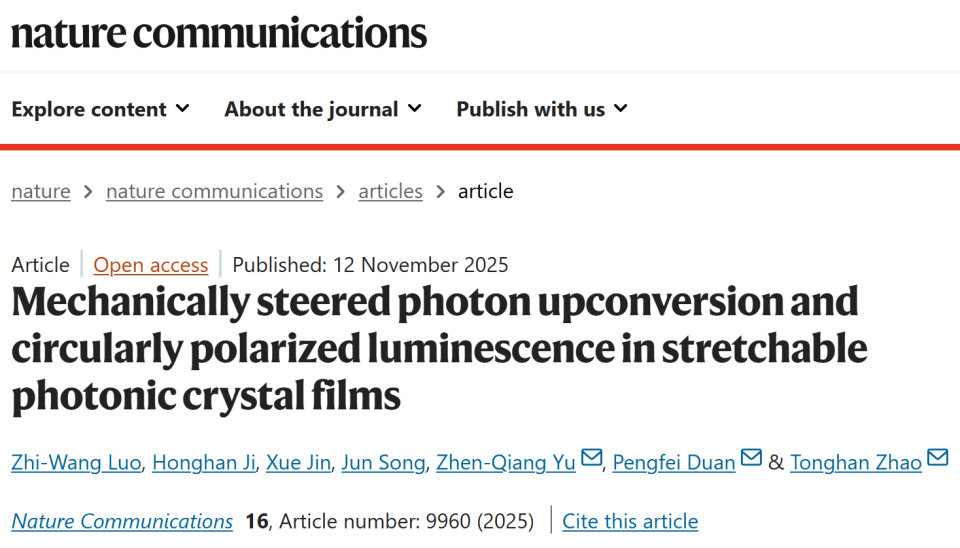Click the Open access link

pyautogui.click(x=151, y=265)
